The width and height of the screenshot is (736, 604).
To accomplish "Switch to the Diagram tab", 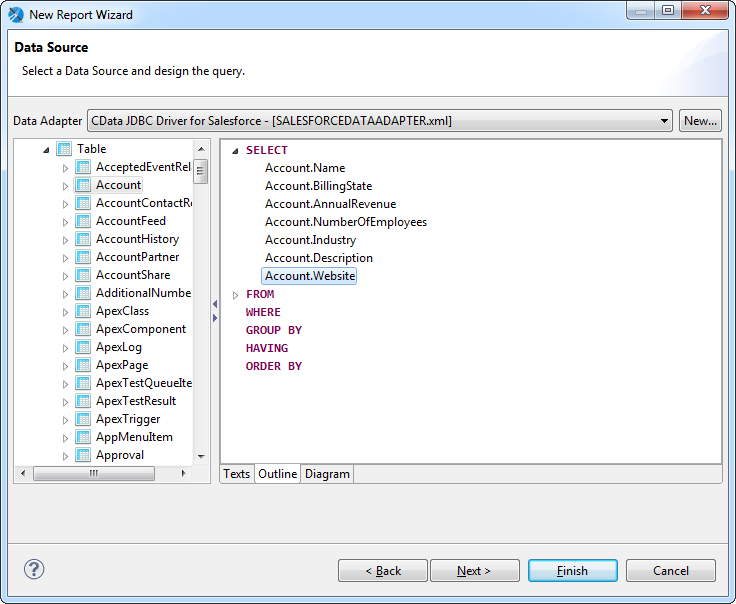I will (327, 474).
